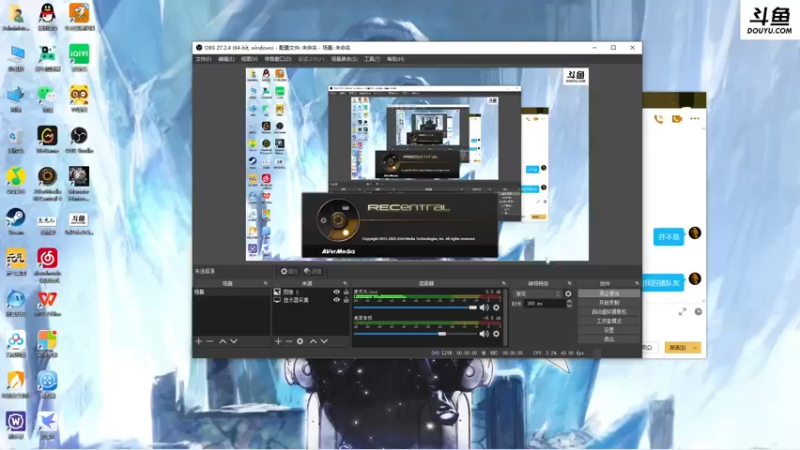Open 工具(T) menu in OBS
This screenshot has height=450, width=800.
click(372, 59)
